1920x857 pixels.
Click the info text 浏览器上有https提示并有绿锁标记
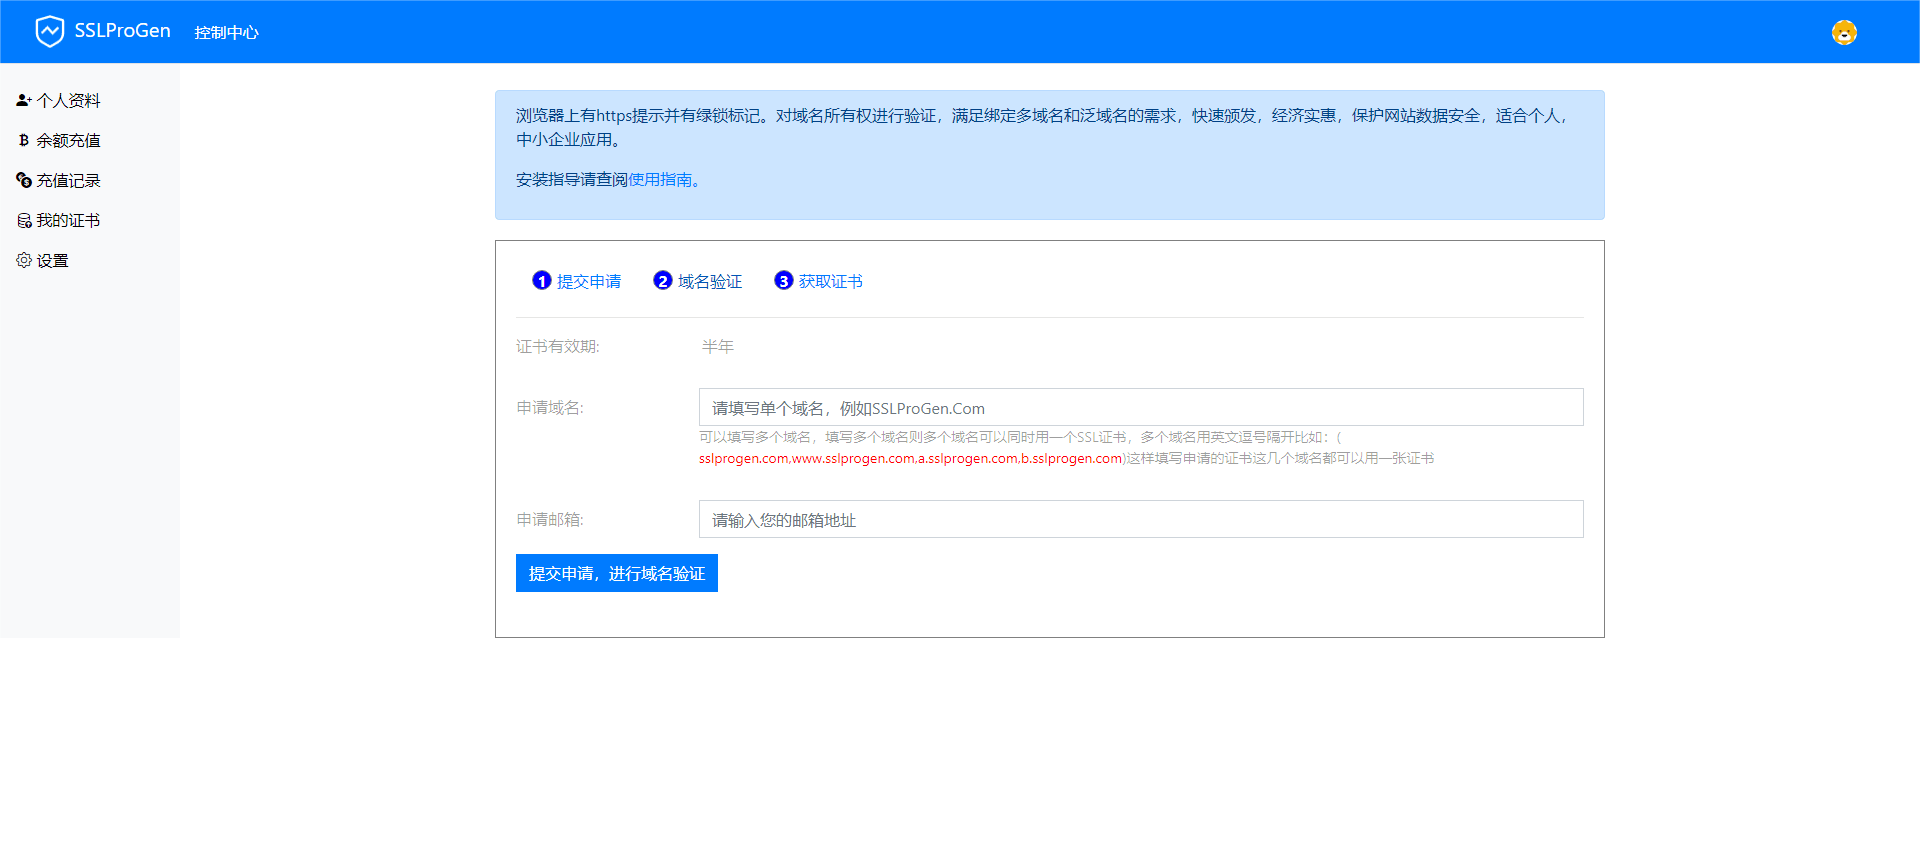pos(639,116)
